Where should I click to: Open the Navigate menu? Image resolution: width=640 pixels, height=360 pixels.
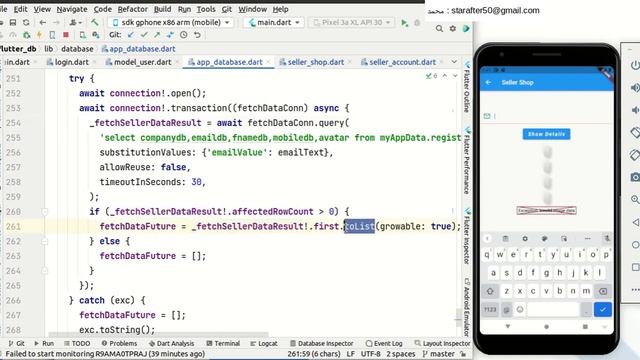tap(72, 9)
